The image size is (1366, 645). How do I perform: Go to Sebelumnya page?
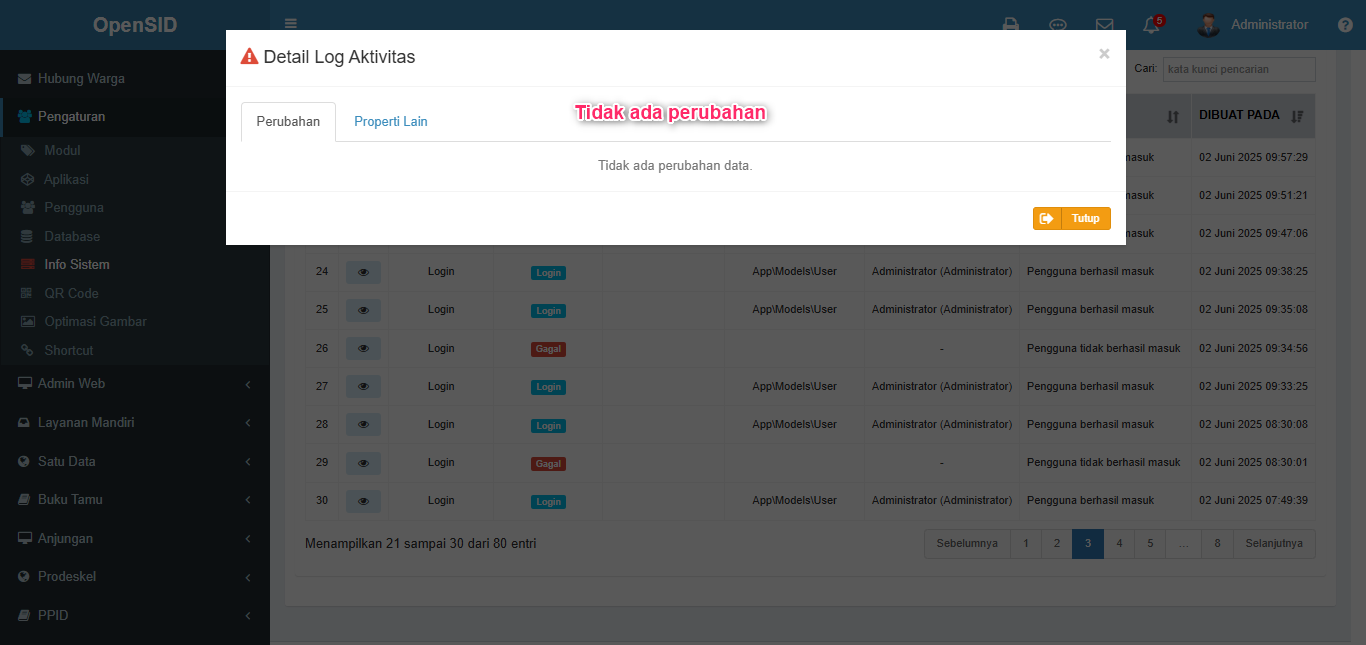pyautogui.click(x=967, y=543)
